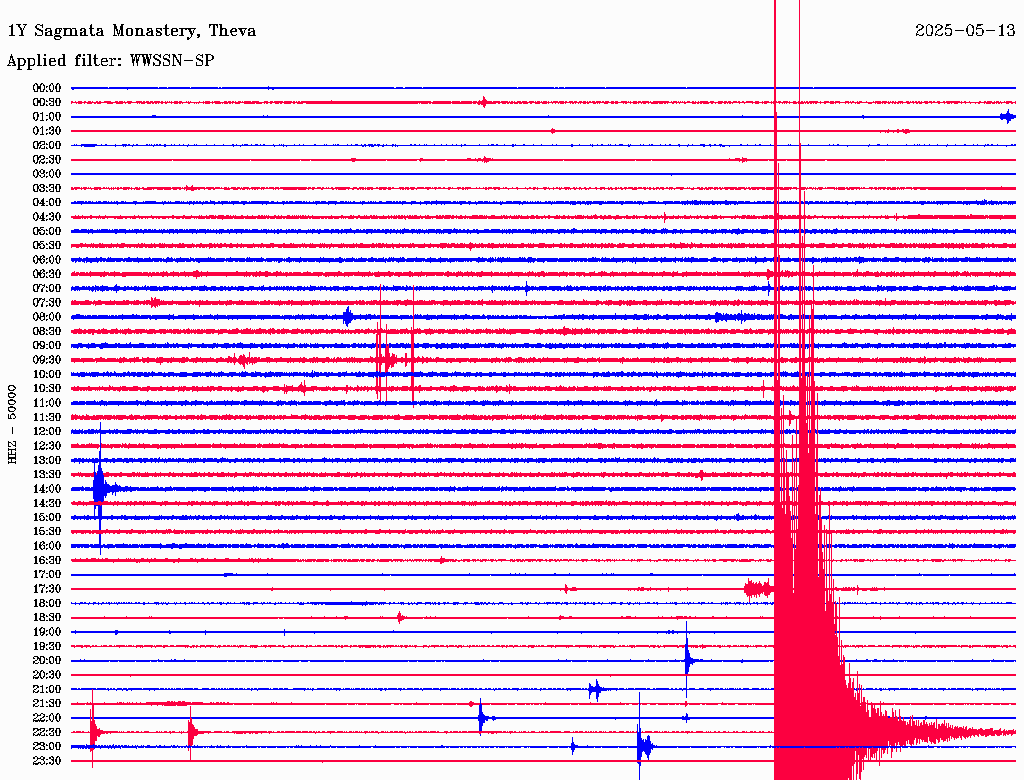Click the 15:00 time label
1024x780 pixels.
tap(47, 517)
